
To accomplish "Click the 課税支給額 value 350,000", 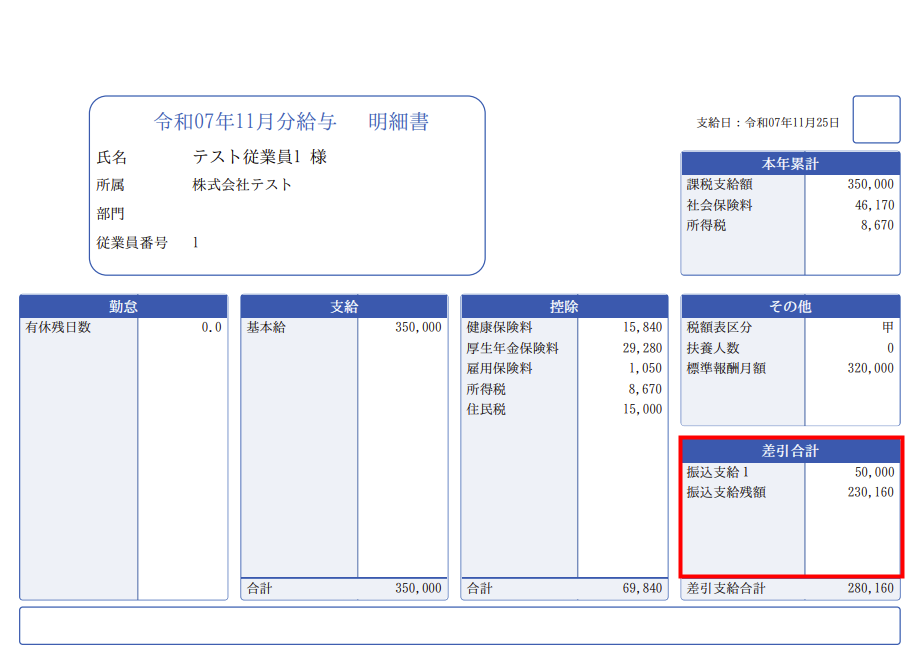I will (x=870, y=184).
